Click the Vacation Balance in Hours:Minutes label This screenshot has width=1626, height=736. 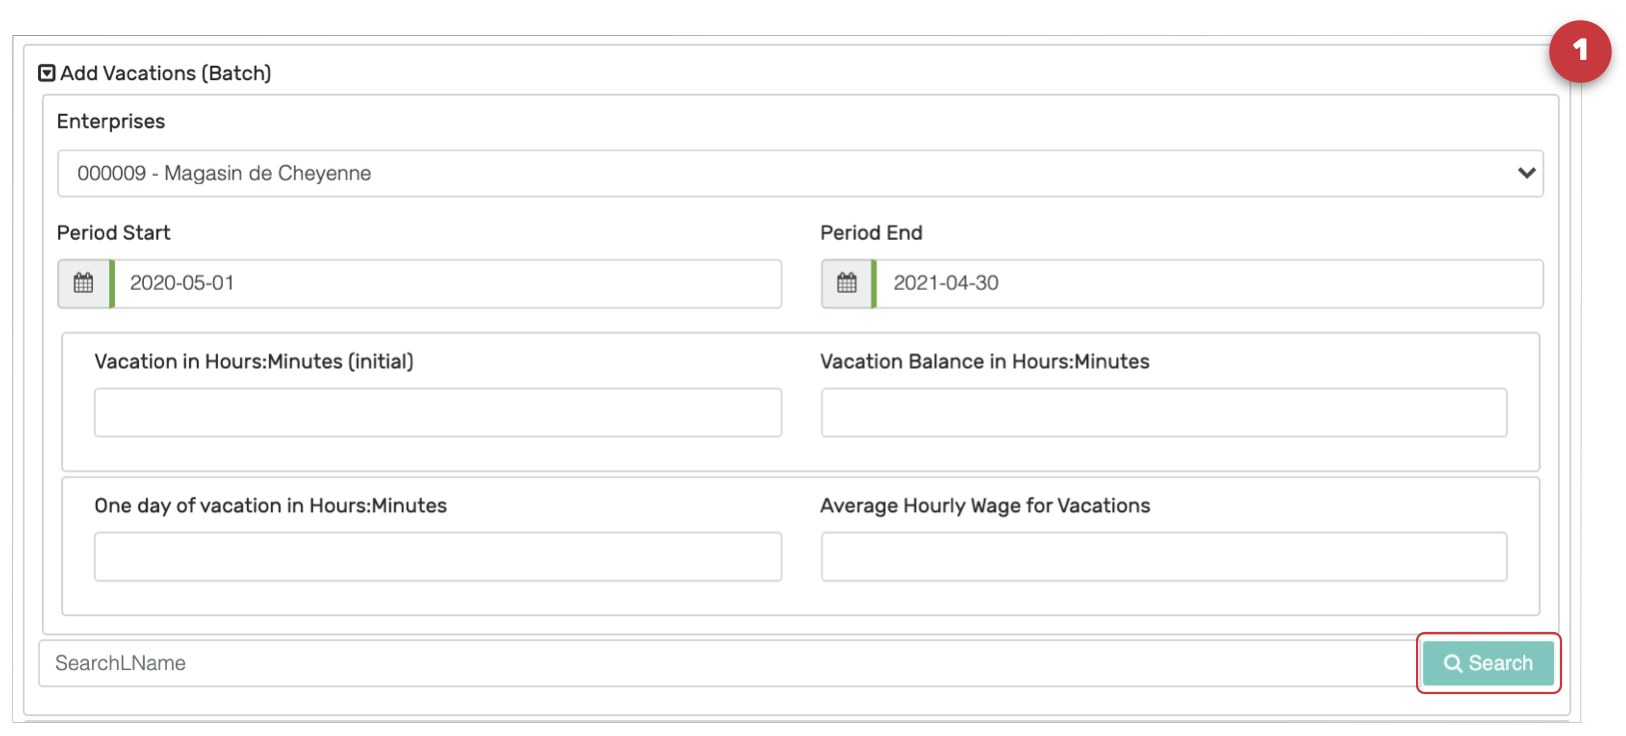click(x=985, y=361)
